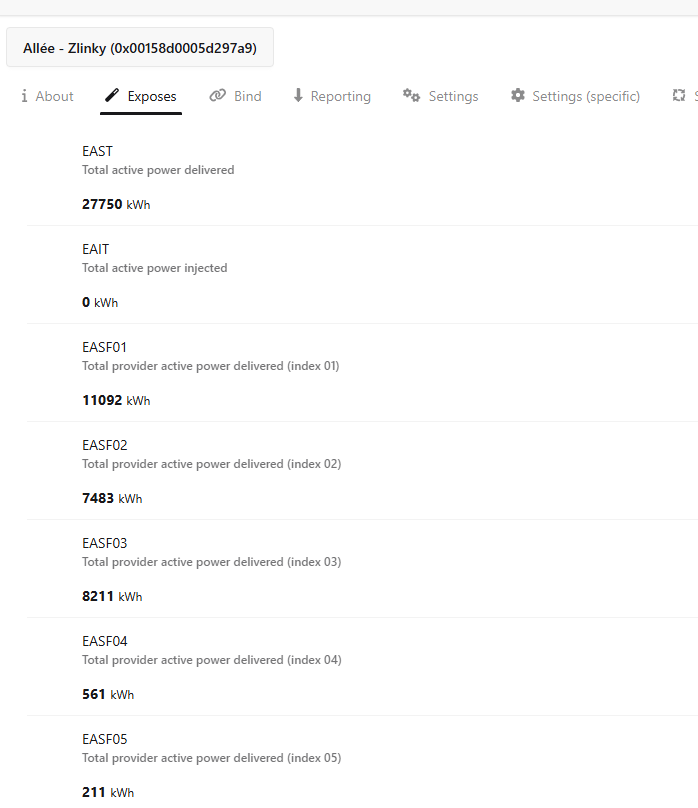The width and height of the screenshot is (698, 808).
Task: Click the 561 kWh value for EASF04
Action: pyautogui.click(x=108, y=694)
